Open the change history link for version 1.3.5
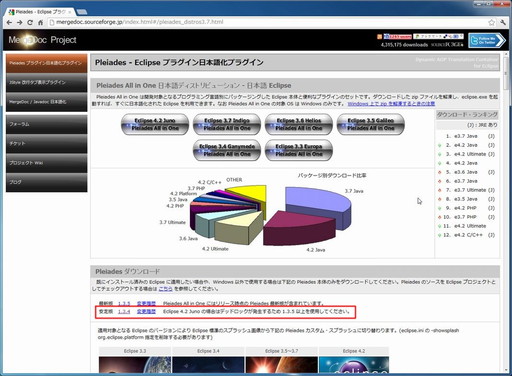Viewport: 512px width, 376px height. (146, 304)
